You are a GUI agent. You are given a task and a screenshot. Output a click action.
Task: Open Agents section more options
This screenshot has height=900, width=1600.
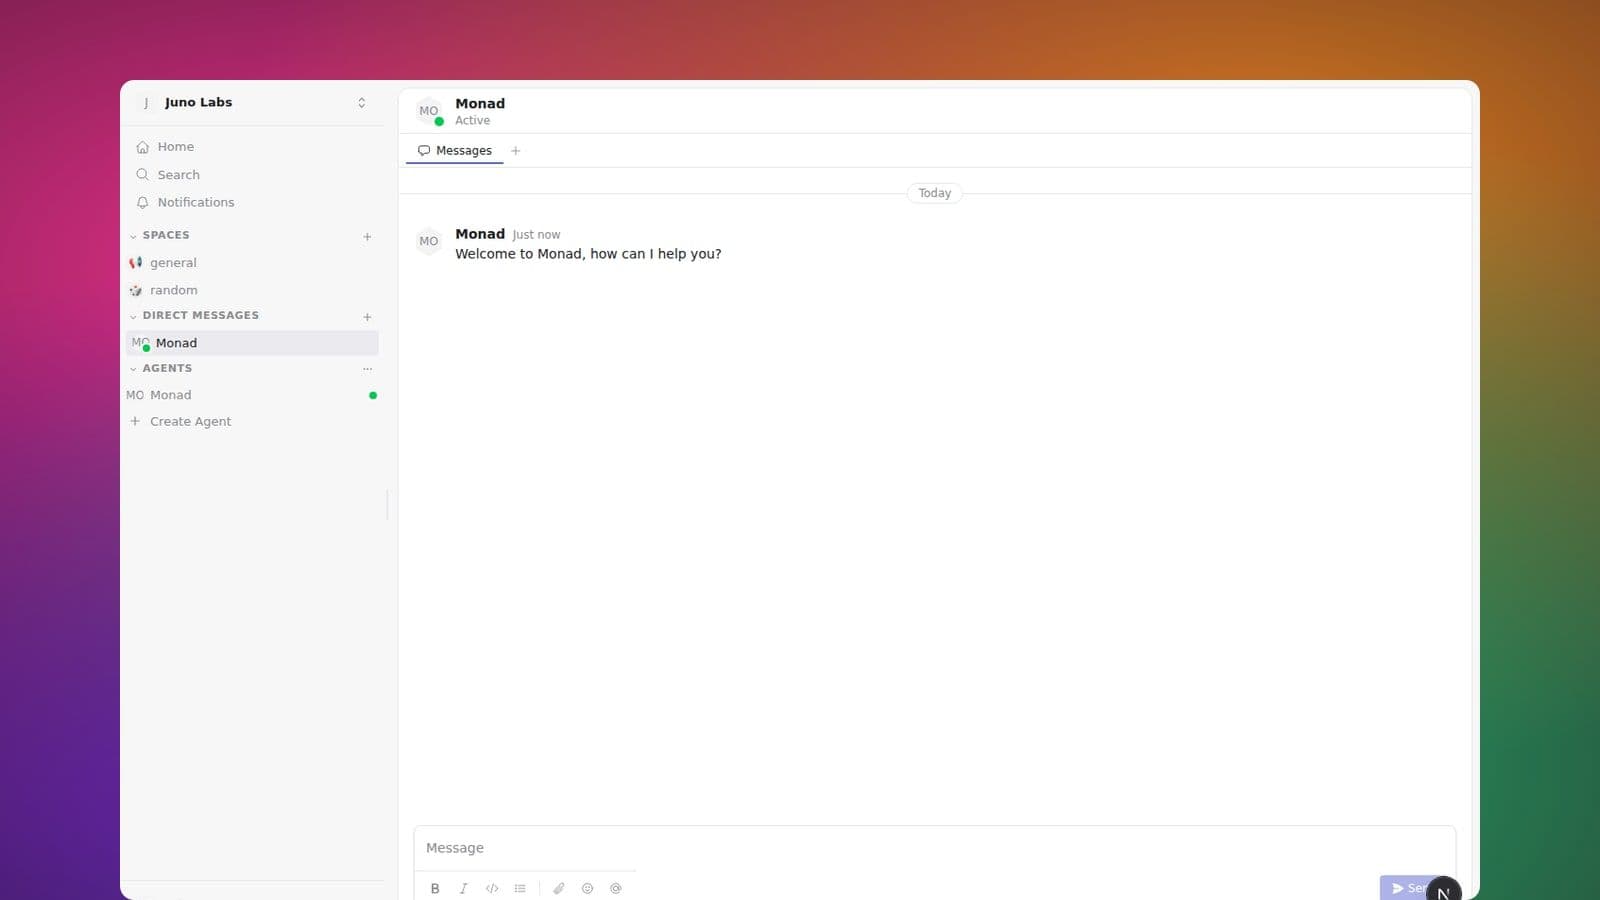coord(367,369)
